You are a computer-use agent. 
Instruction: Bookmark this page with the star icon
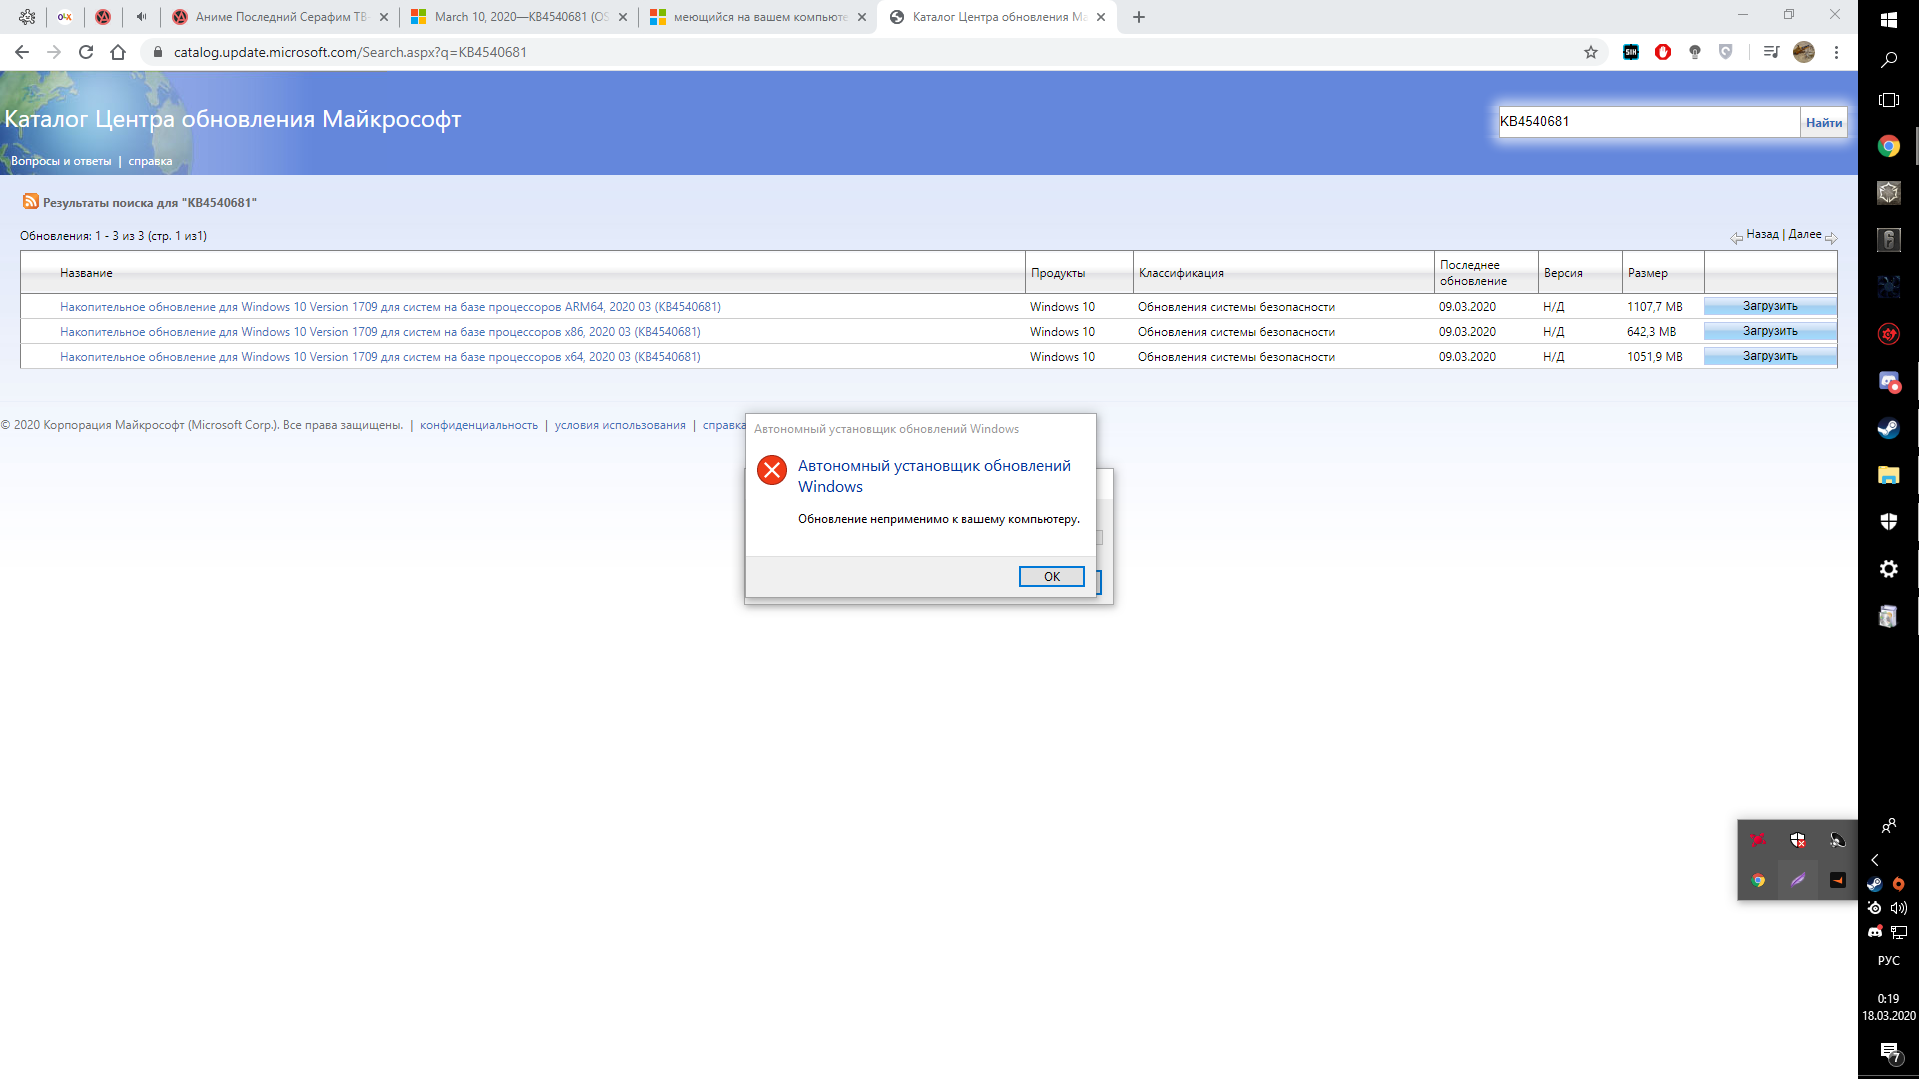click(x=1591, y=52)
